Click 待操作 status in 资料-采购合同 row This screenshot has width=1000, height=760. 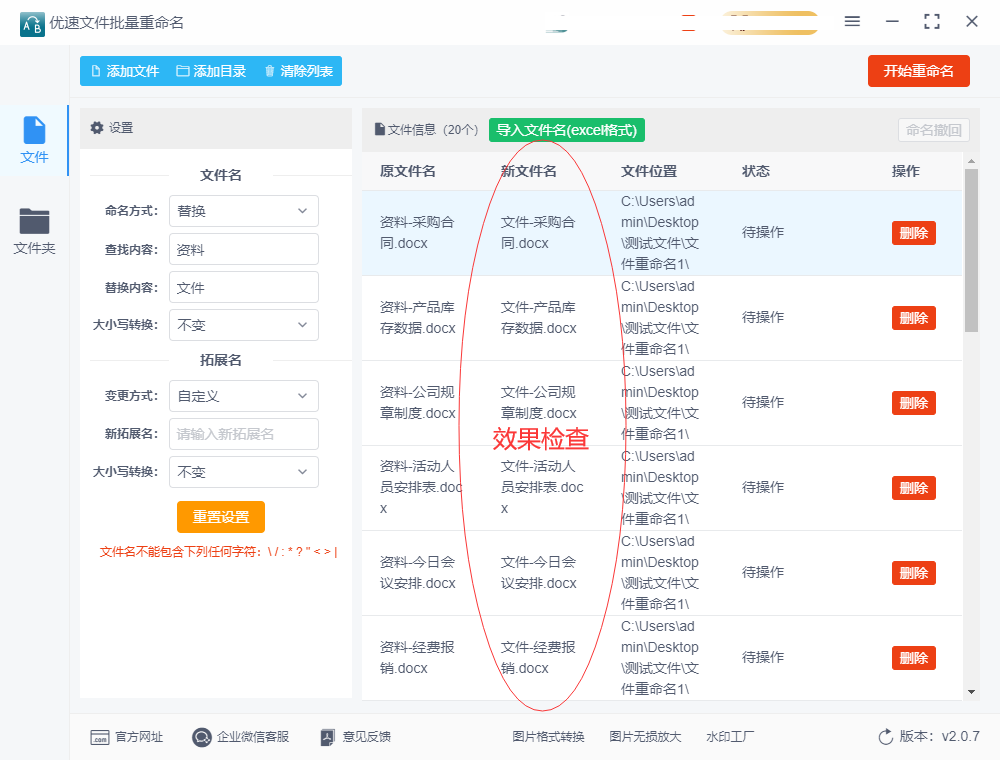[x=763, y=232]
